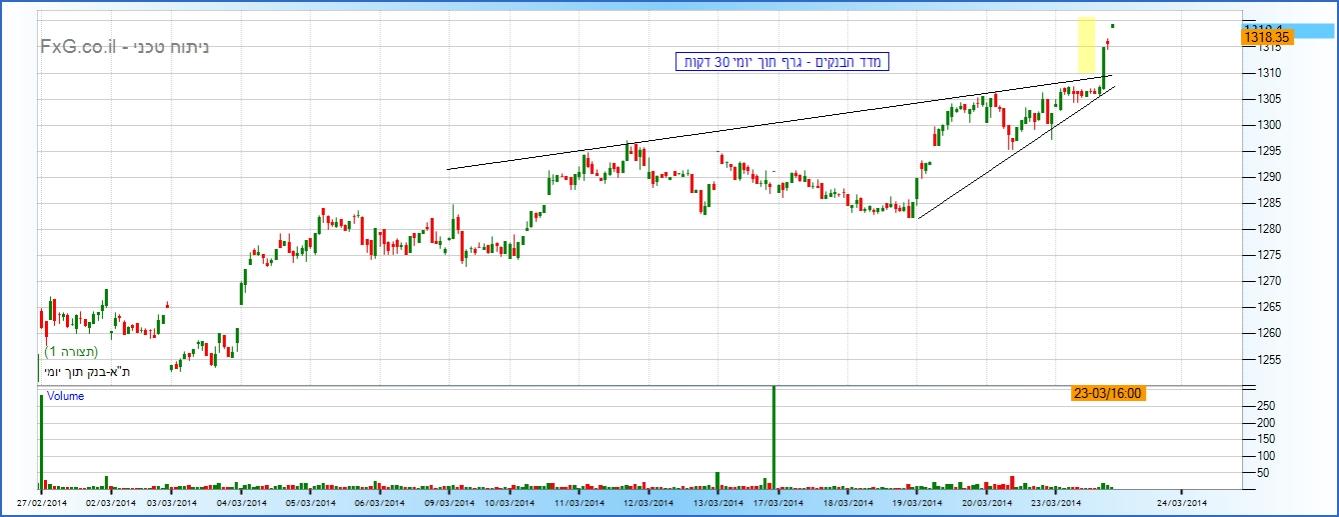
Task: Click the ת"א-בנק תוך יומי series label
Action: (x=88, y=372)
